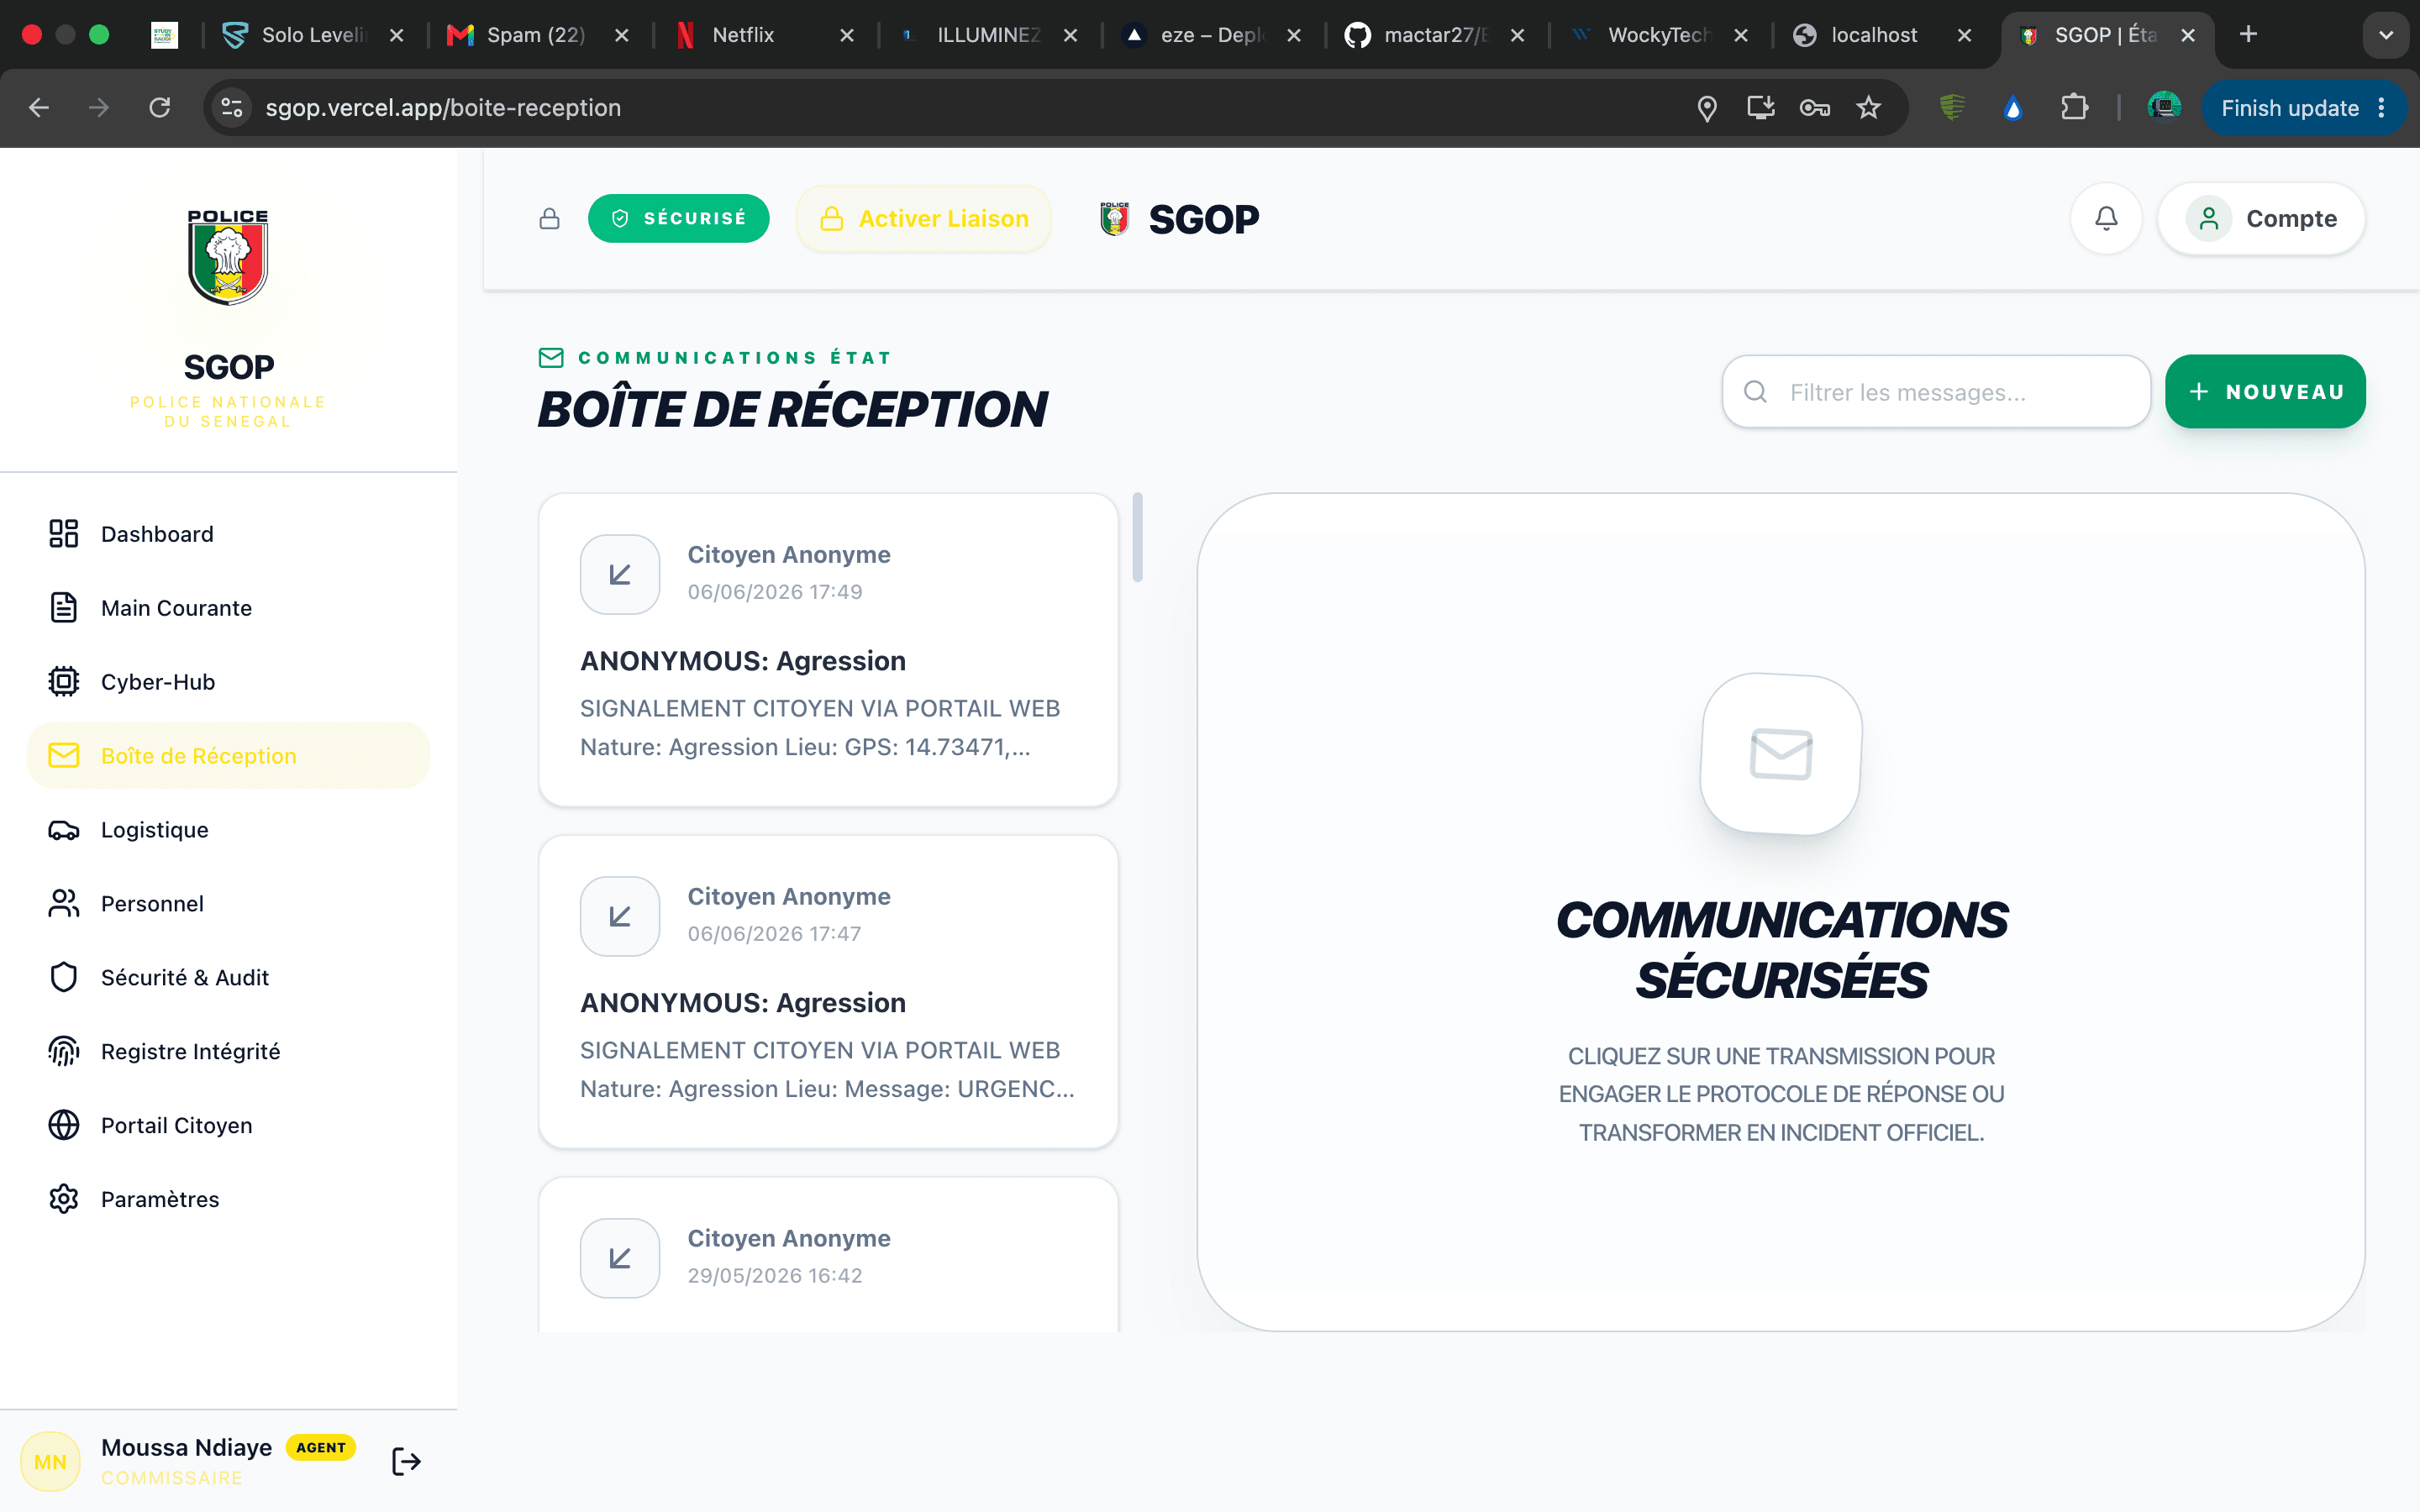Click the URL sgop.vercel.app/boite-reception
2420x1512 pixels.
tap(443, 108)
